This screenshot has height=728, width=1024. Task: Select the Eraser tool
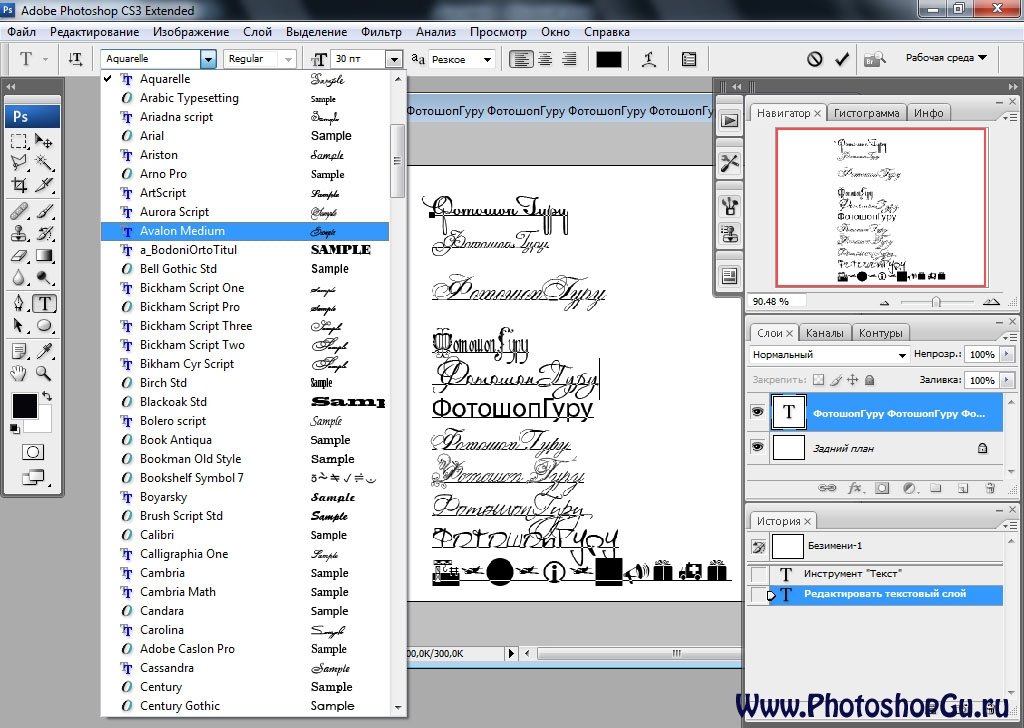pyautogui.click(x=19, y=255)
